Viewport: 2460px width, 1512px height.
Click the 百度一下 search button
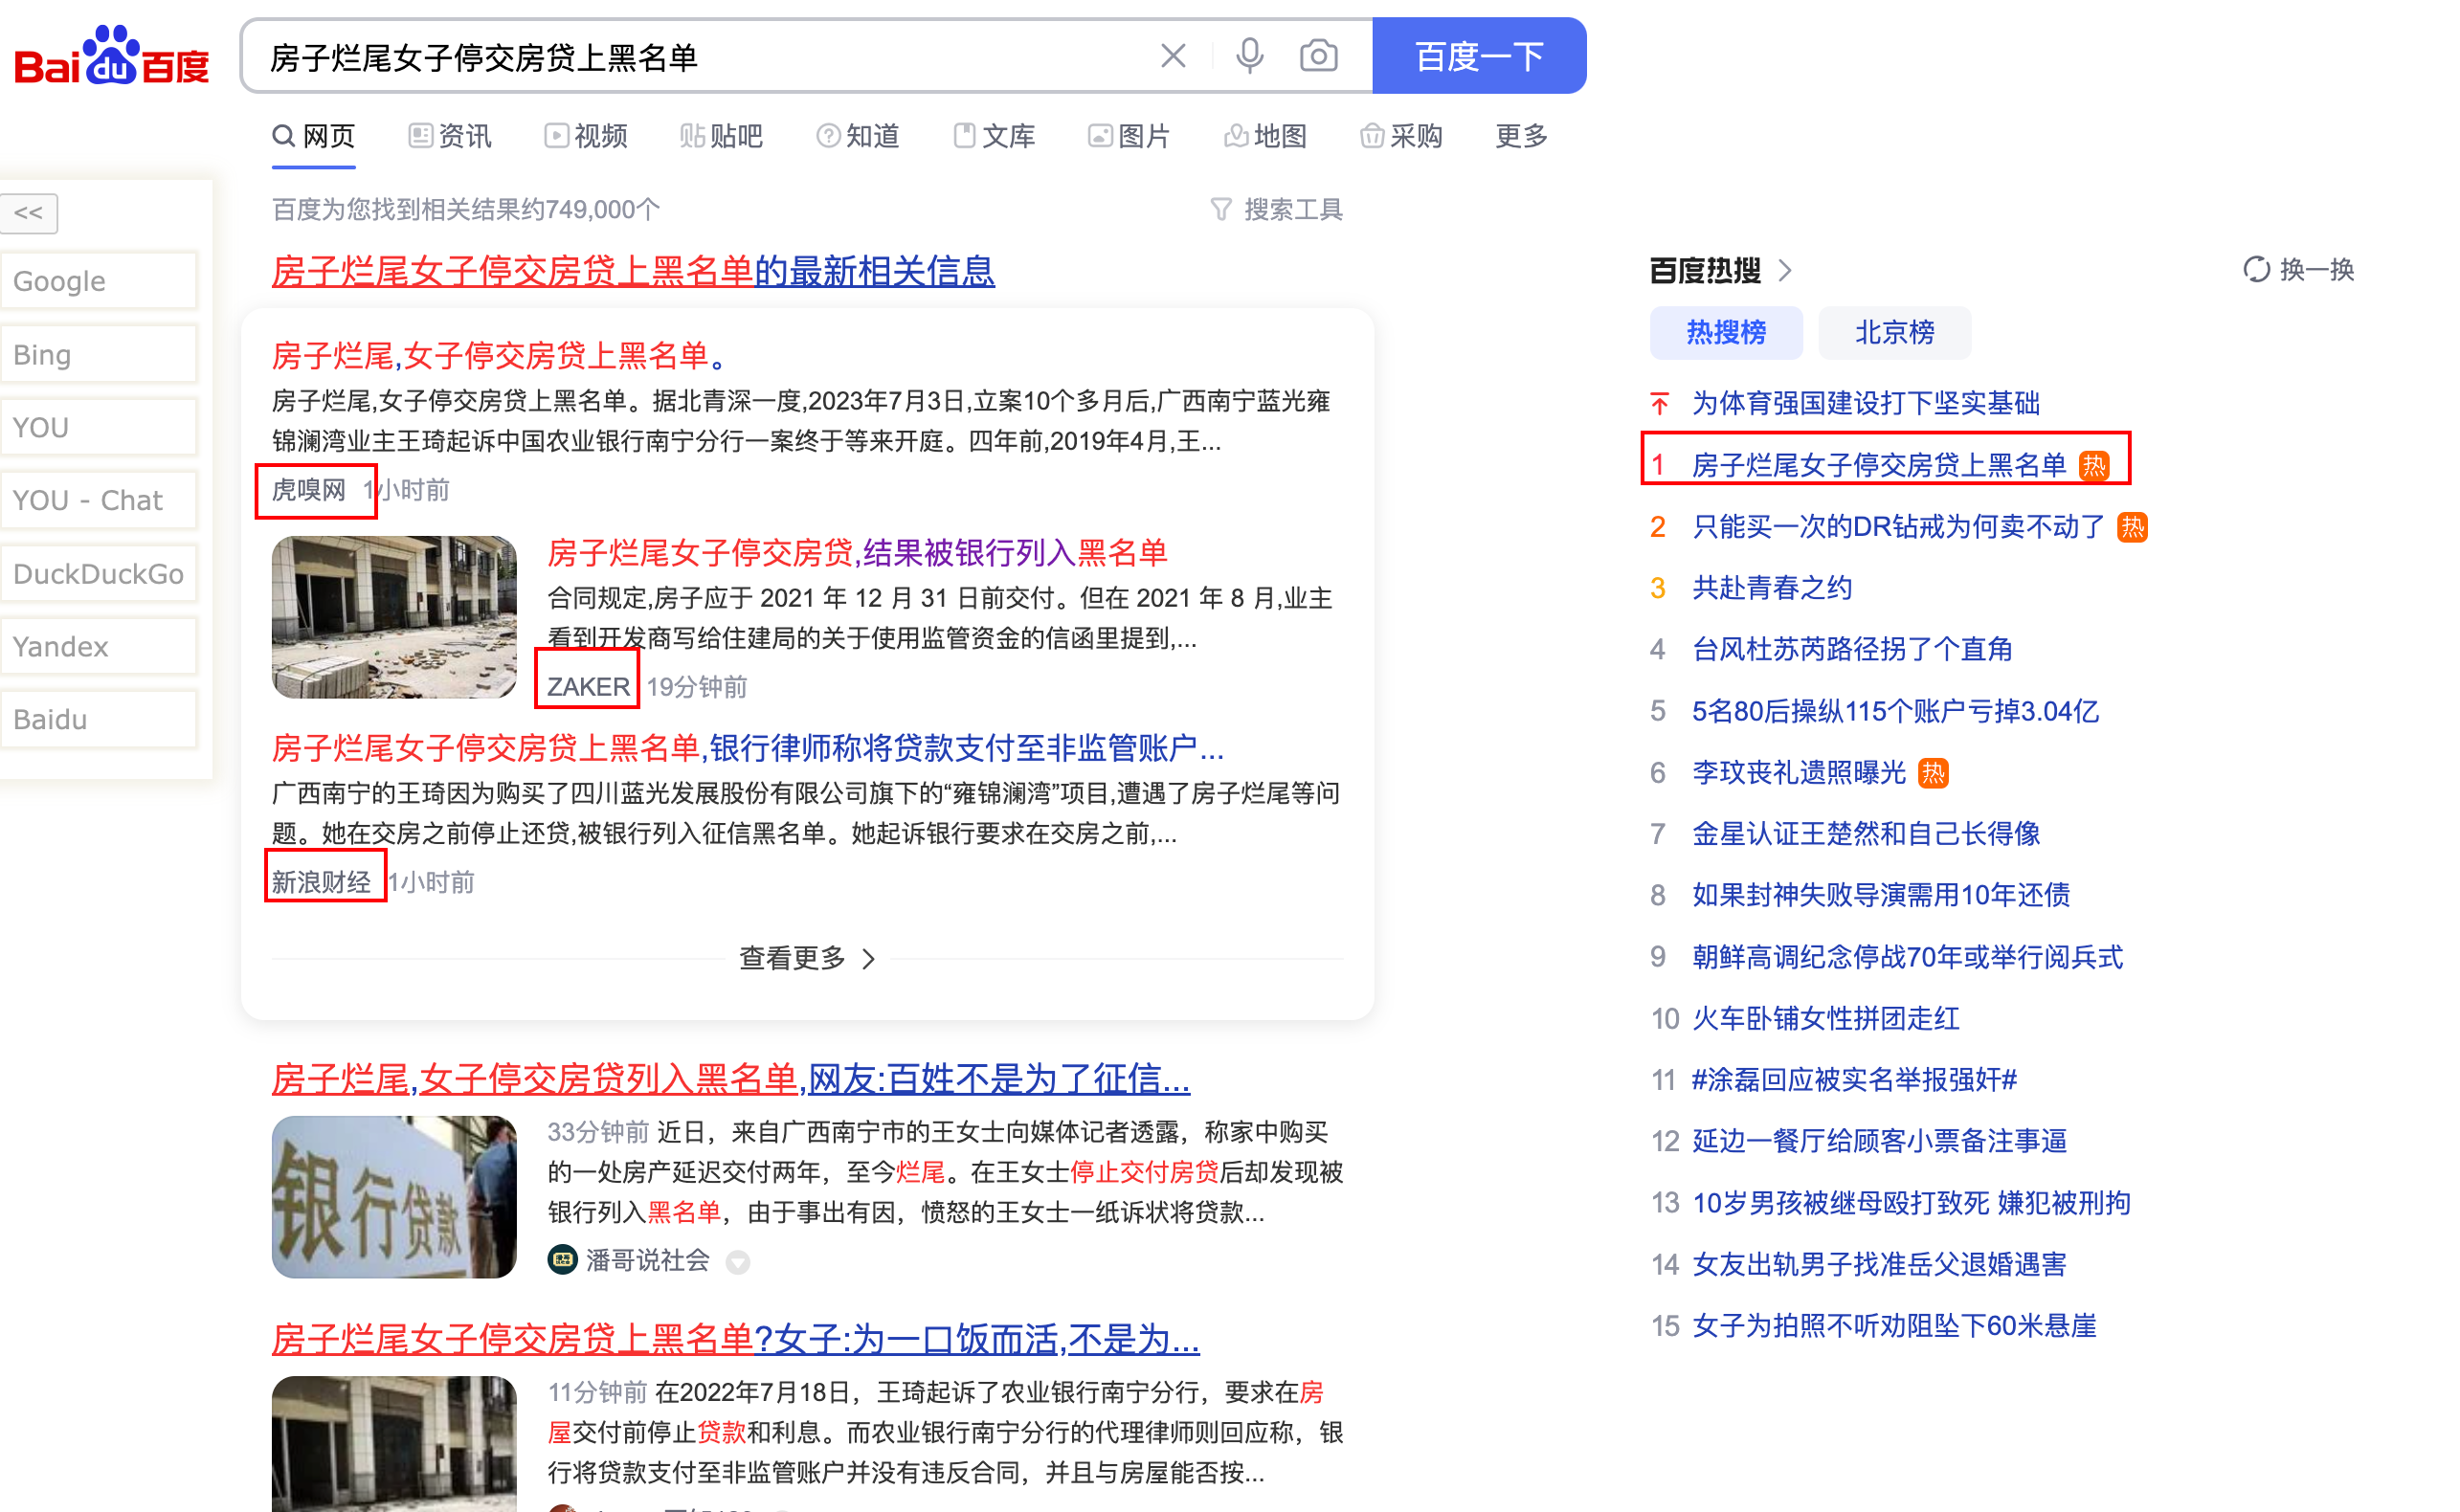pos(1479,56)
